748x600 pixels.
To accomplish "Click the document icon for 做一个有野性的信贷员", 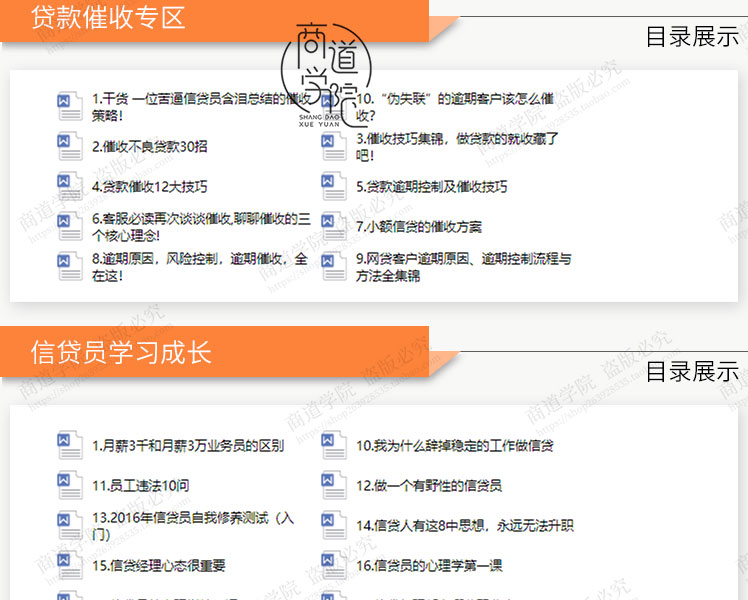I will [334, 485].
